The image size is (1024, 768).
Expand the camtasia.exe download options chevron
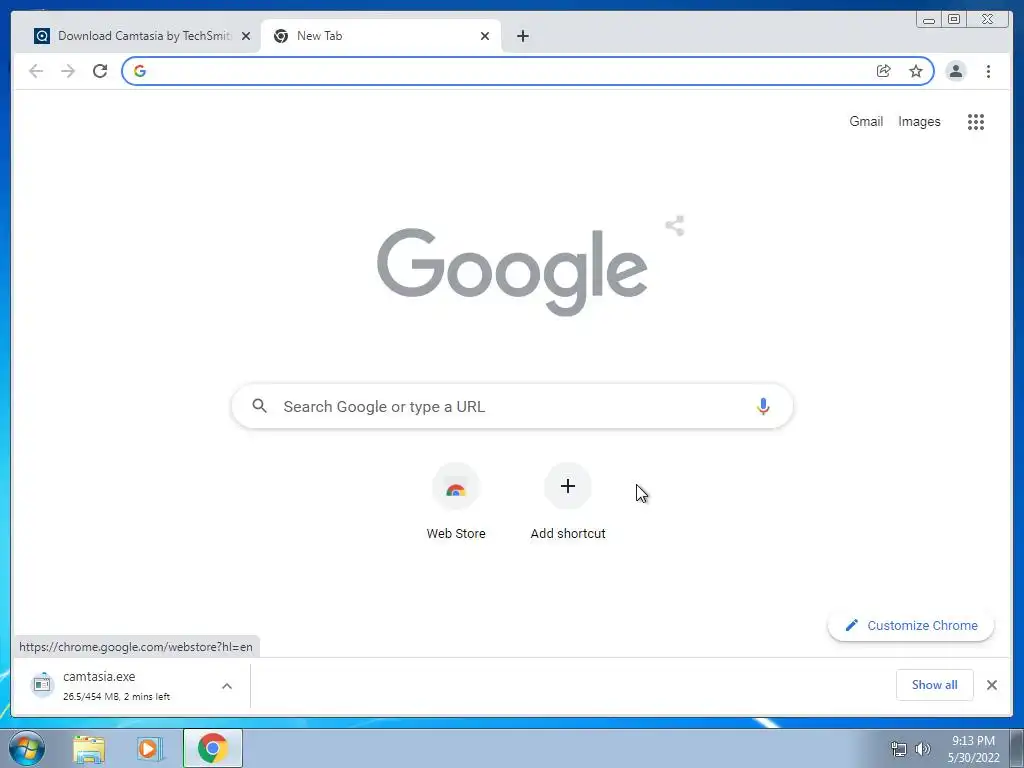(227, 686)
